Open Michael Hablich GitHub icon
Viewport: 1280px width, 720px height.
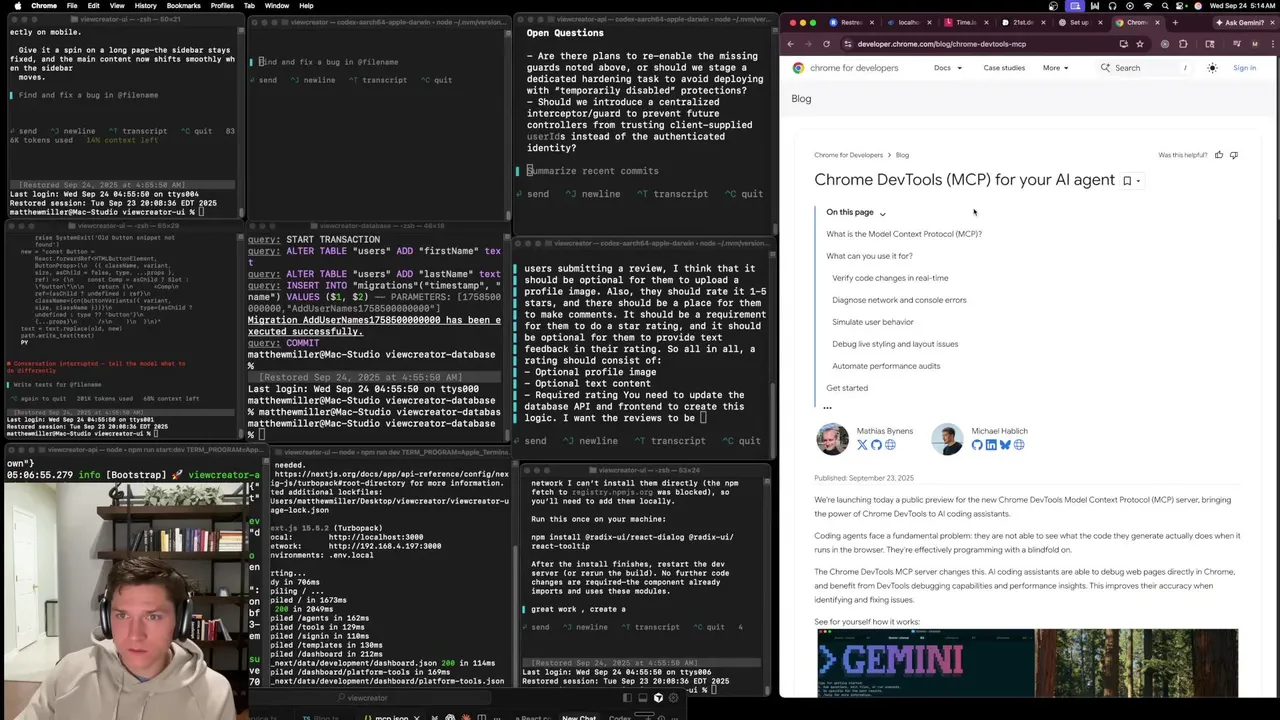tap(977, 445)
